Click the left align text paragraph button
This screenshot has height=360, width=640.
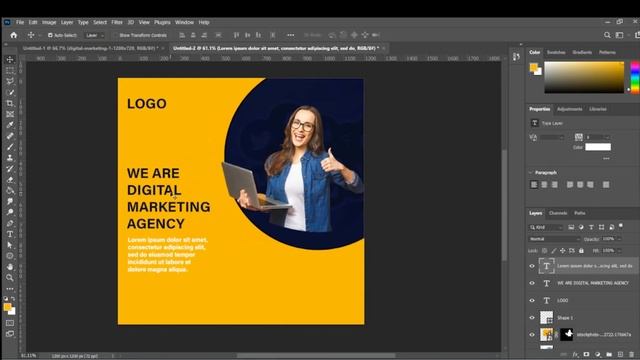pos(534,185)
